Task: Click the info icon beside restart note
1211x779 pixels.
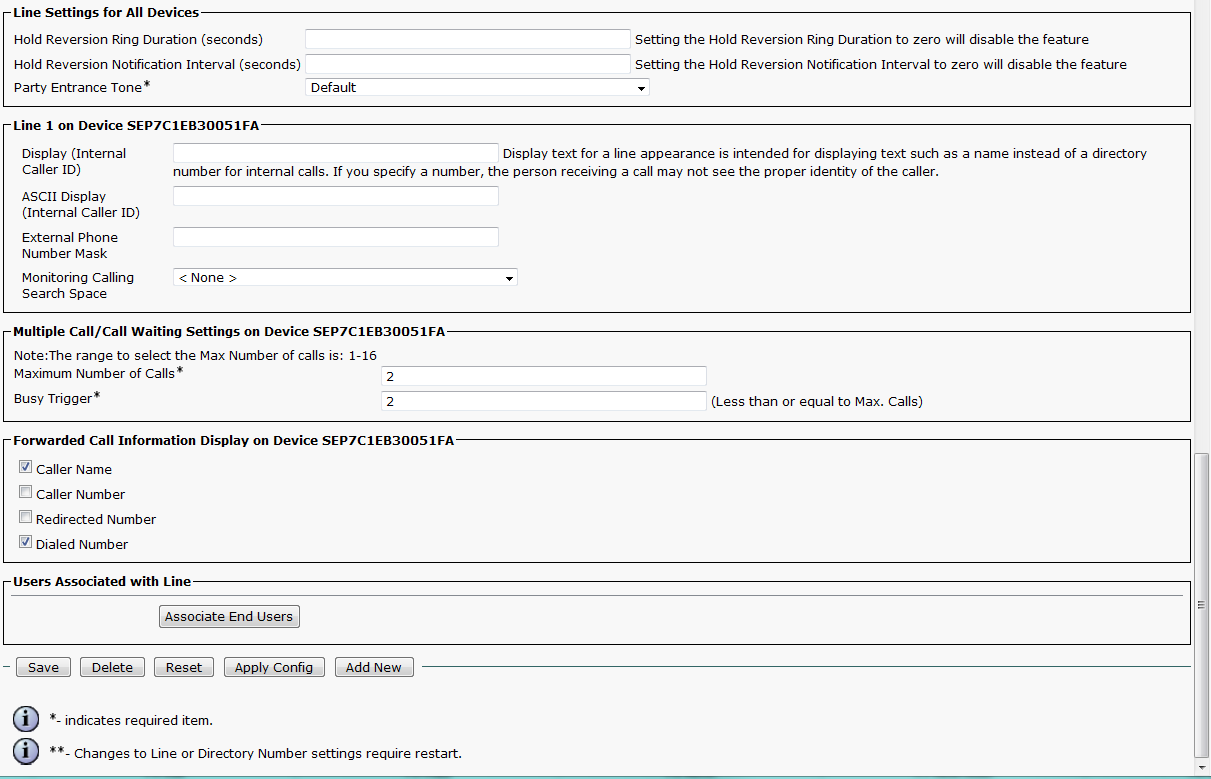Action: 26,752
